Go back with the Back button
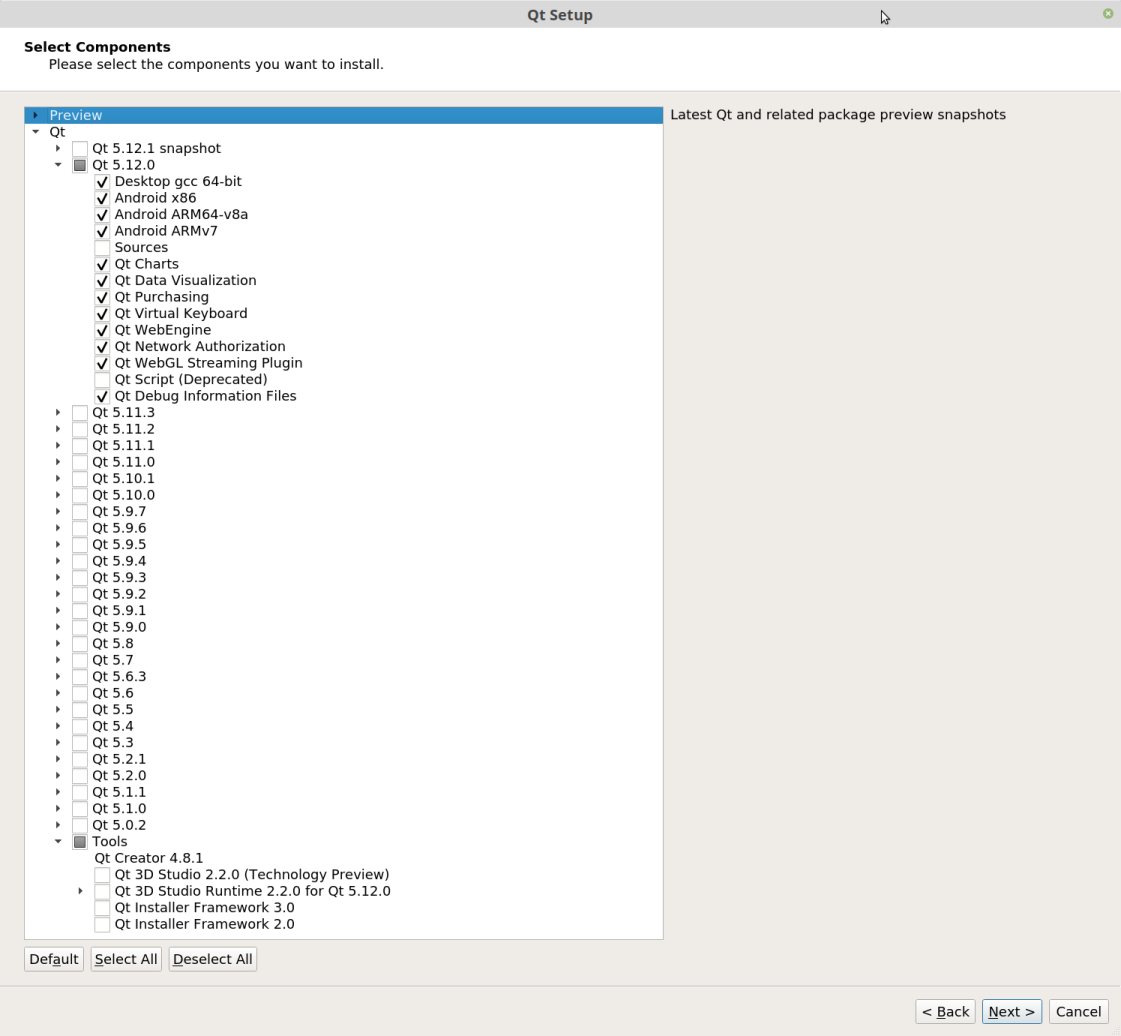Screen dimensions: 1121x1036 [945, 1012]
